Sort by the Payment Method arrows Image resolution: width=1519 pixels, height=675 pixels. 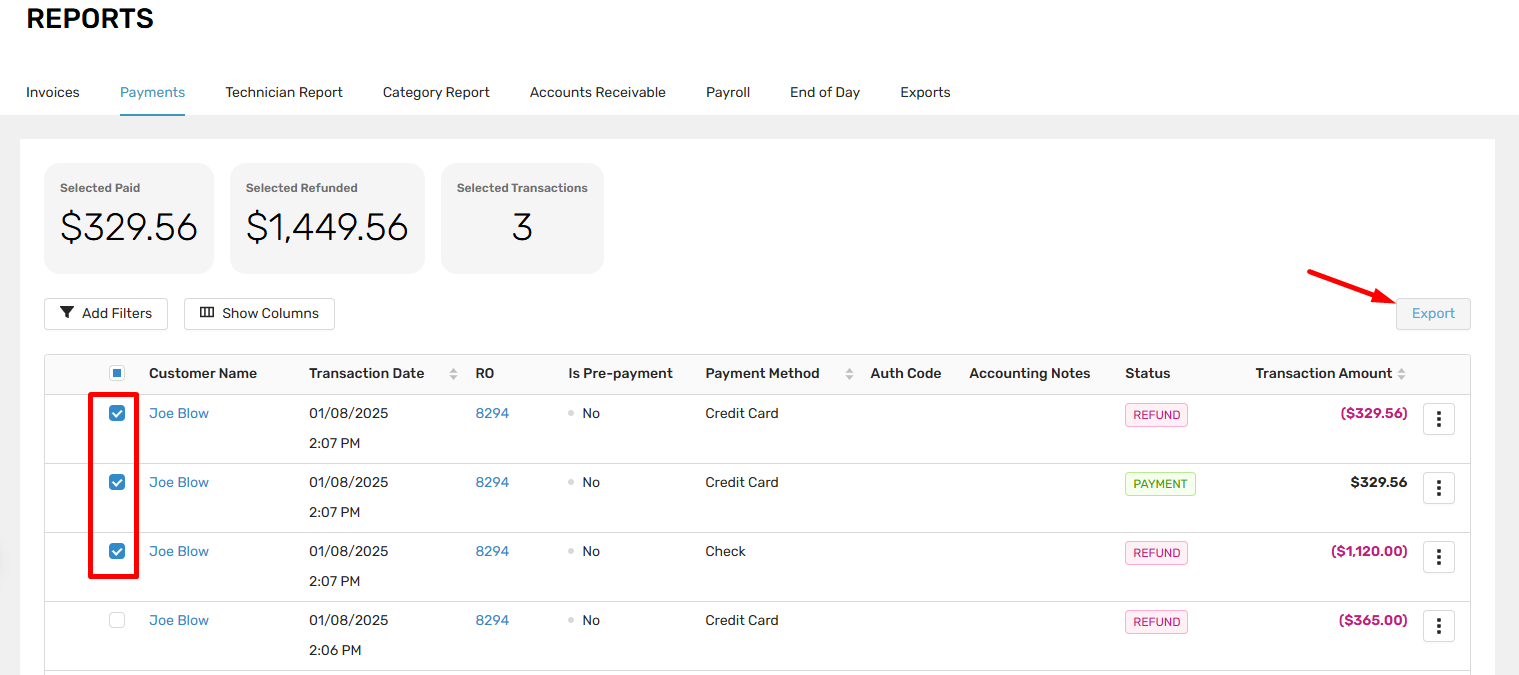pos(849,374)
